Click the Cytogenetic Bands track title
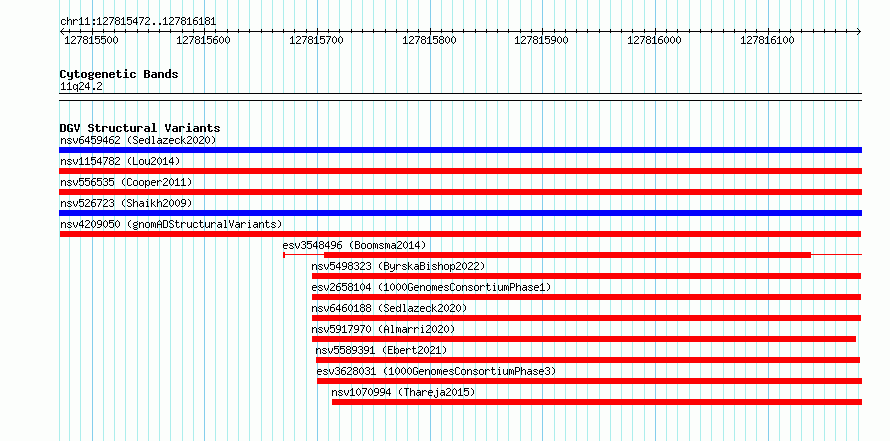 pos(119,74)
